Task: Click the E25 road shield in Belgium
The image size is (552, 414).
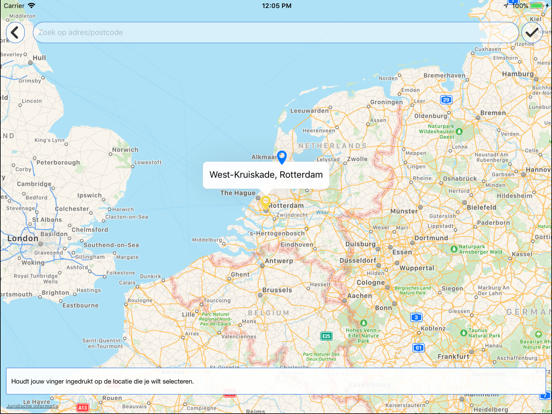Action: click(x=326, y=336)
